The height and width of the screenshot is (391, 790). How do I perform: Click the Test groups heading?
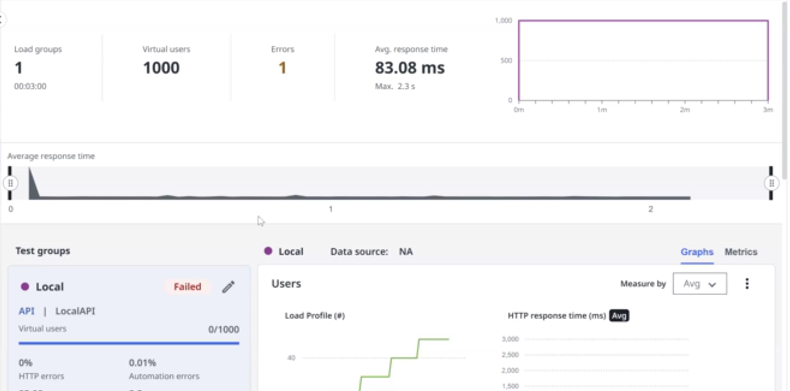tap(43, 251)
